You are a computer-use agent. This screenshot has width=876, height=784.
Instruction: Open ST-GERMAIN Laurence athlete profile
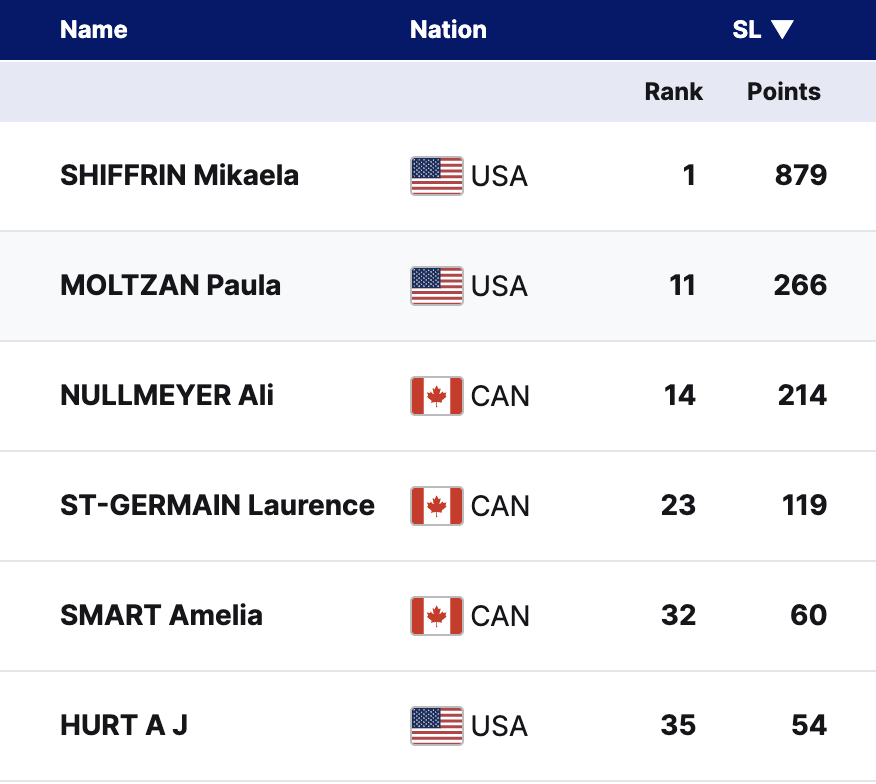pos(217,506)
